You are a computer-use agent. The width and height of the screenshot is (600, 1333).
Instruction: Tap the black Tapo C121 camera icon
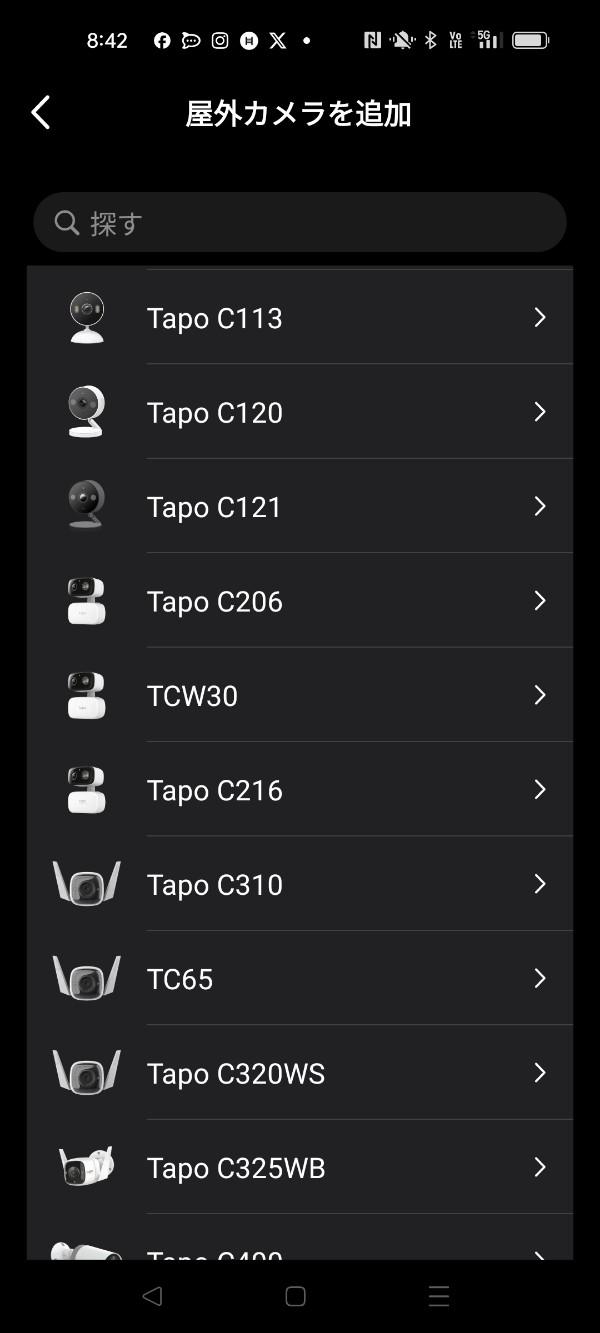[x=87, y=506]
